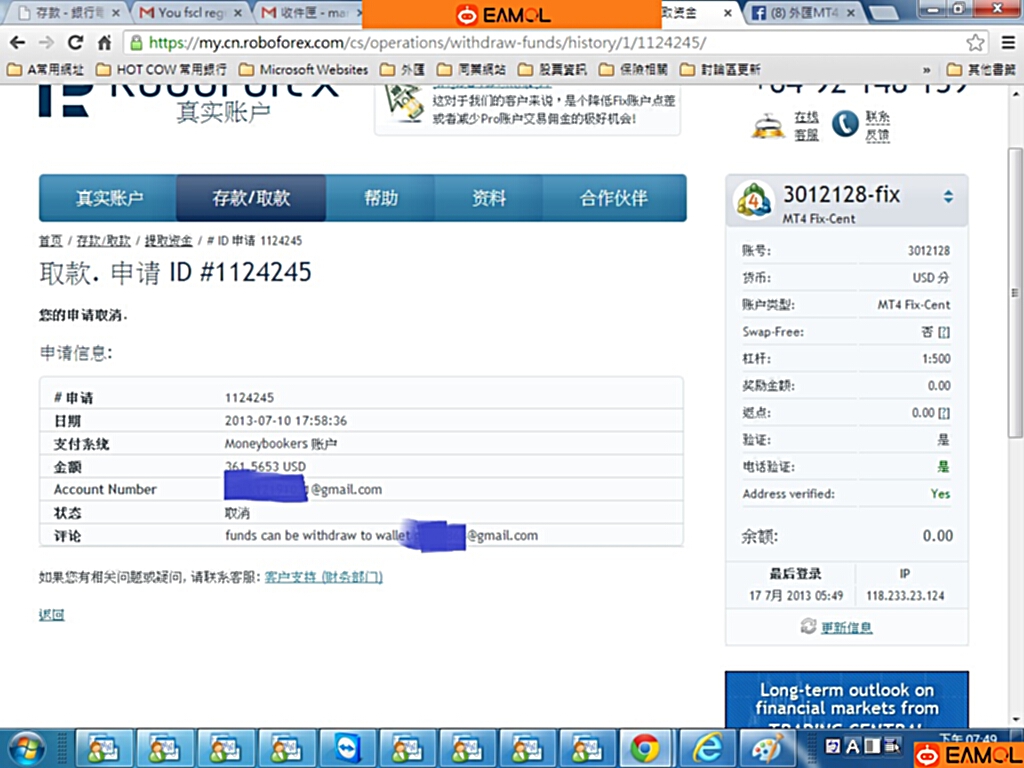Open the HOT COW 常用銀行 bookmarks folder
Screen dimensions: 1024x768
click(161, 69)
